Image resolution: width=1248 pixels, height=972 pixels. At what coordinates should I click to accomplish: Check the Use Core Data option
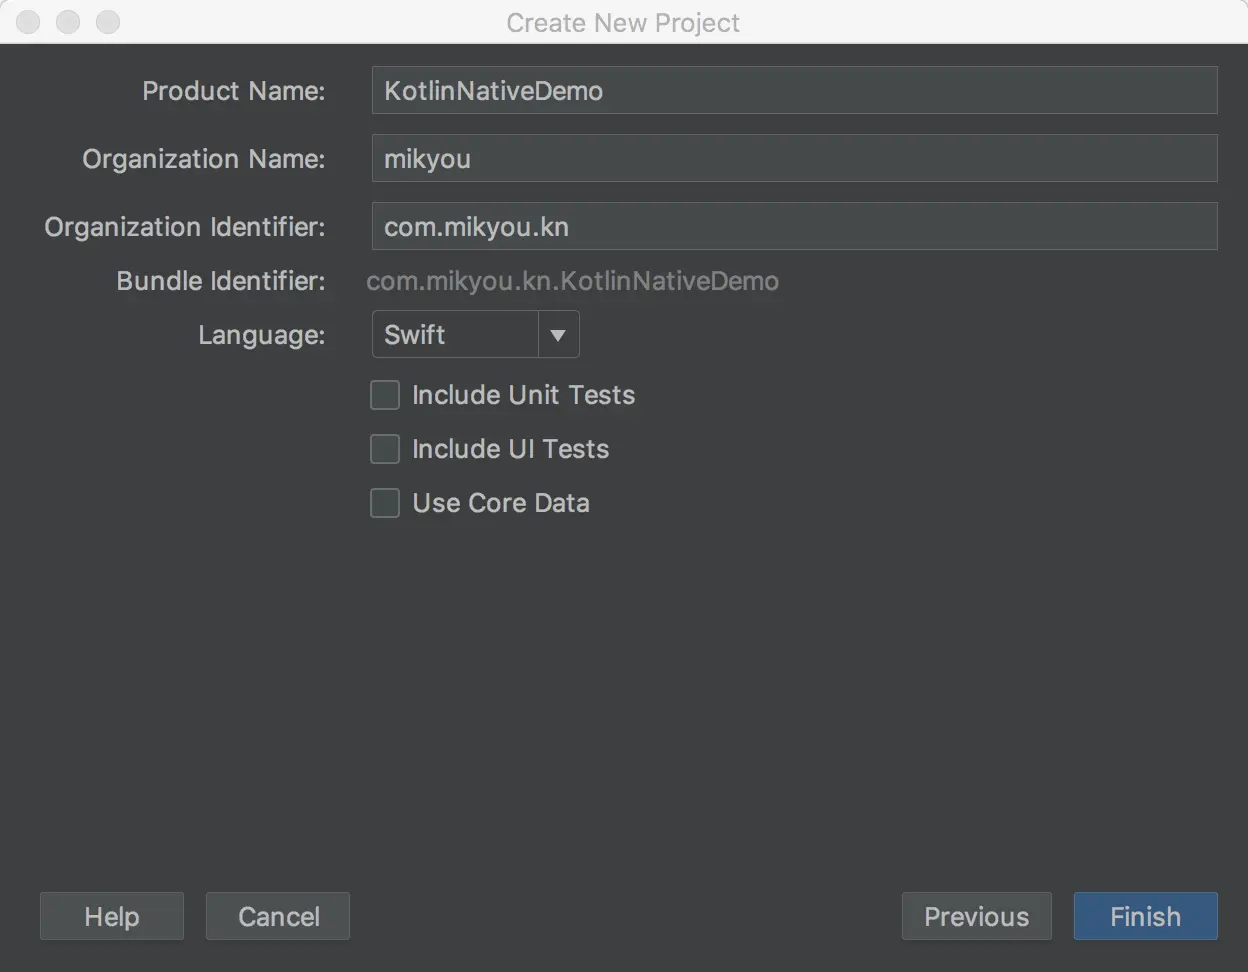click(385, 503)
